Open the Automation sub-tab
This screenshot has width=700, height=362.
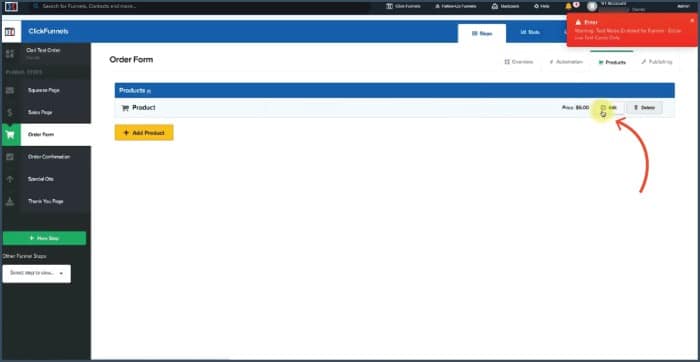(x=566, y=62)
